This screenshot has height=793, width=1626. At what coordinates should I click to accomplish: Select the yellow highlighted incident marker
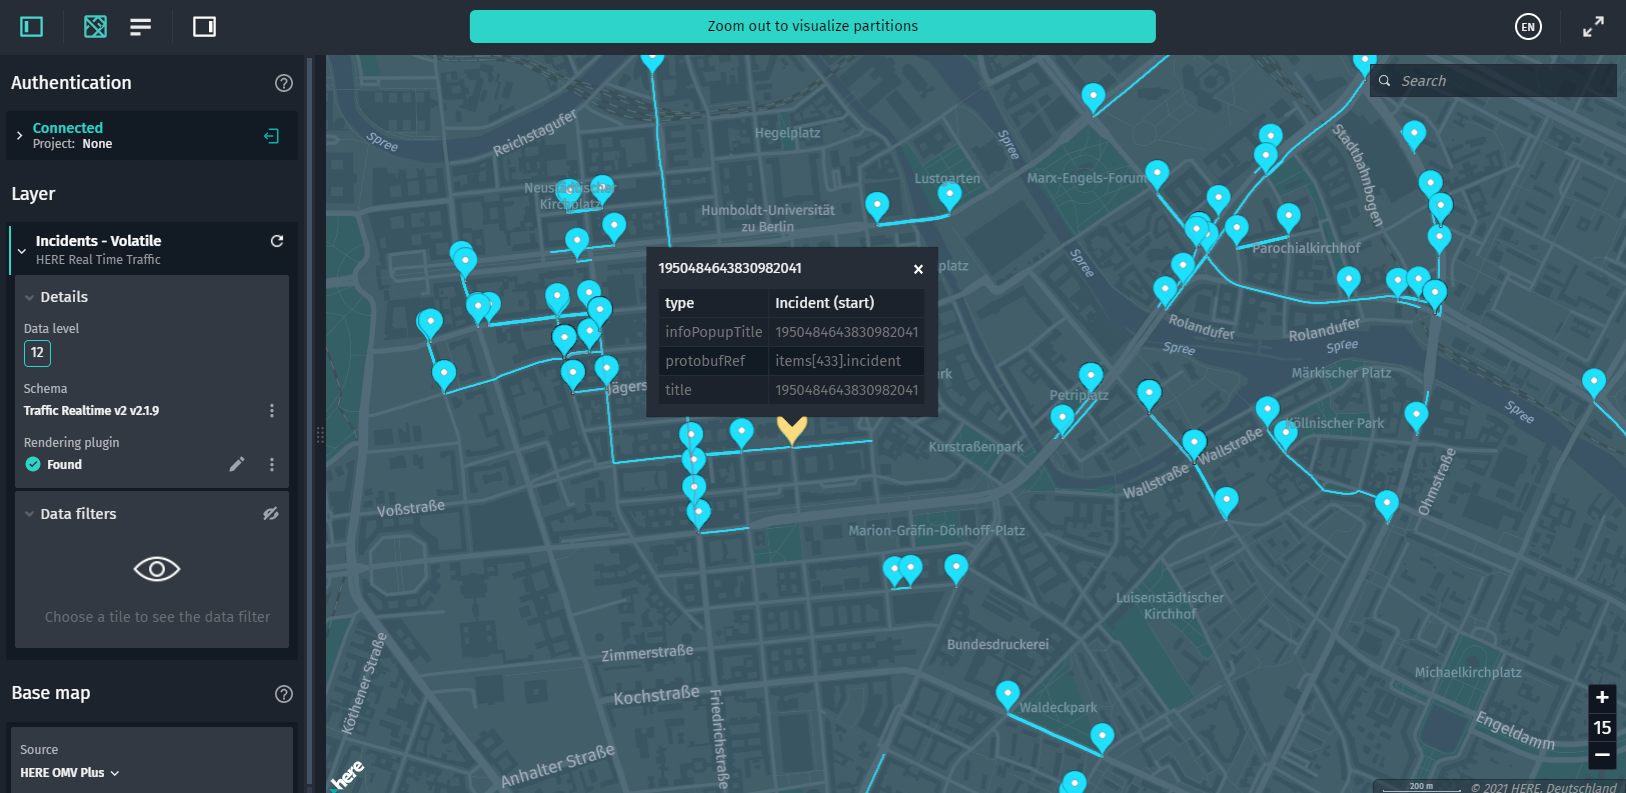[x=792, y=429]
